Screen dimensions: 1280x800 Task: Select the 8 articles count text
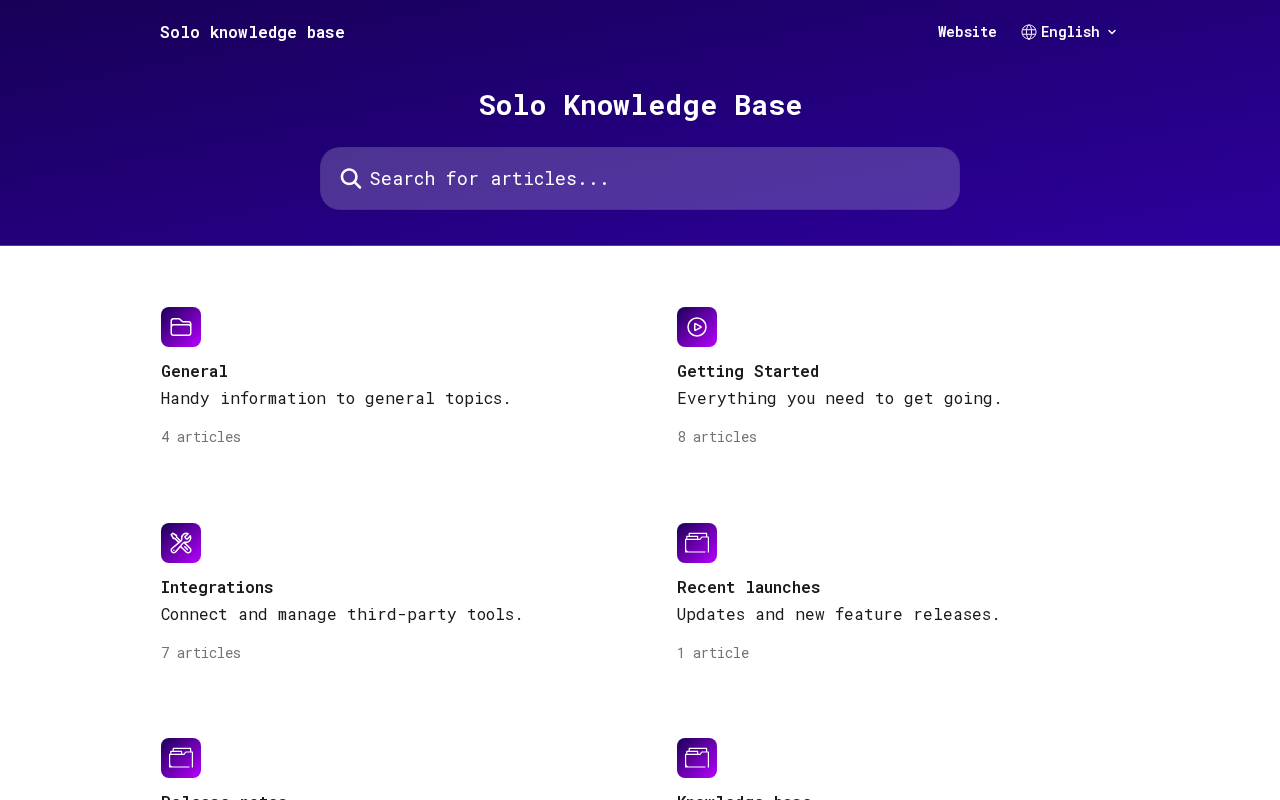tap(717, 437)
